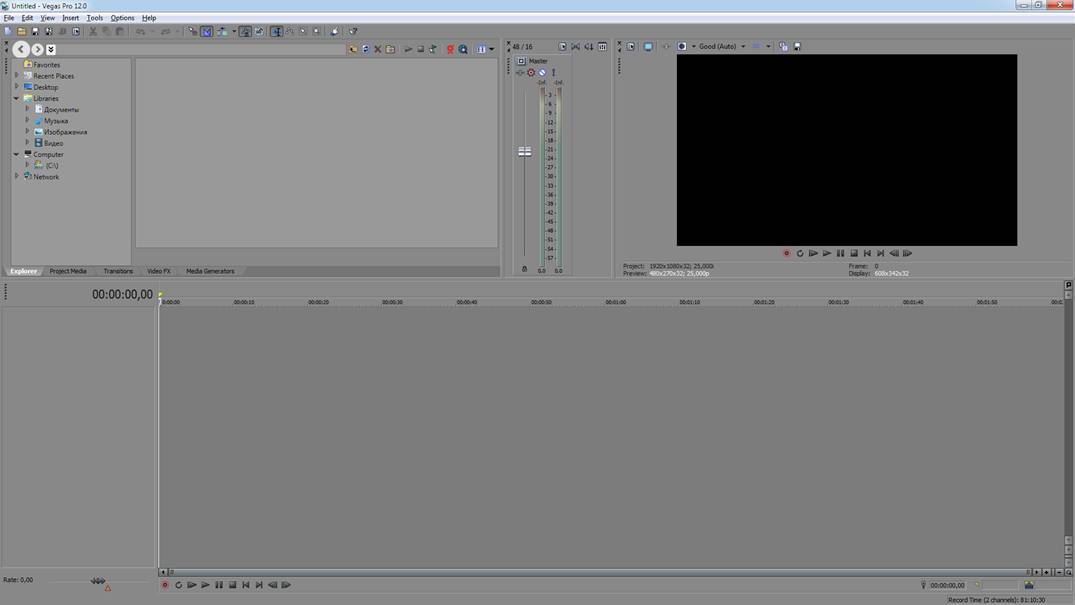Open the File menu
The height and width of the screenshot is (605, 1075).
coord(9,18)
